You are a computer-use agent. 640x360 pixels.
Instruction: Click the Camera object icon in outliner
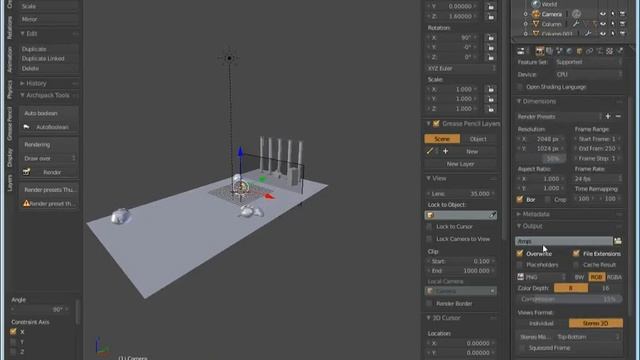[x=536, y=14]
